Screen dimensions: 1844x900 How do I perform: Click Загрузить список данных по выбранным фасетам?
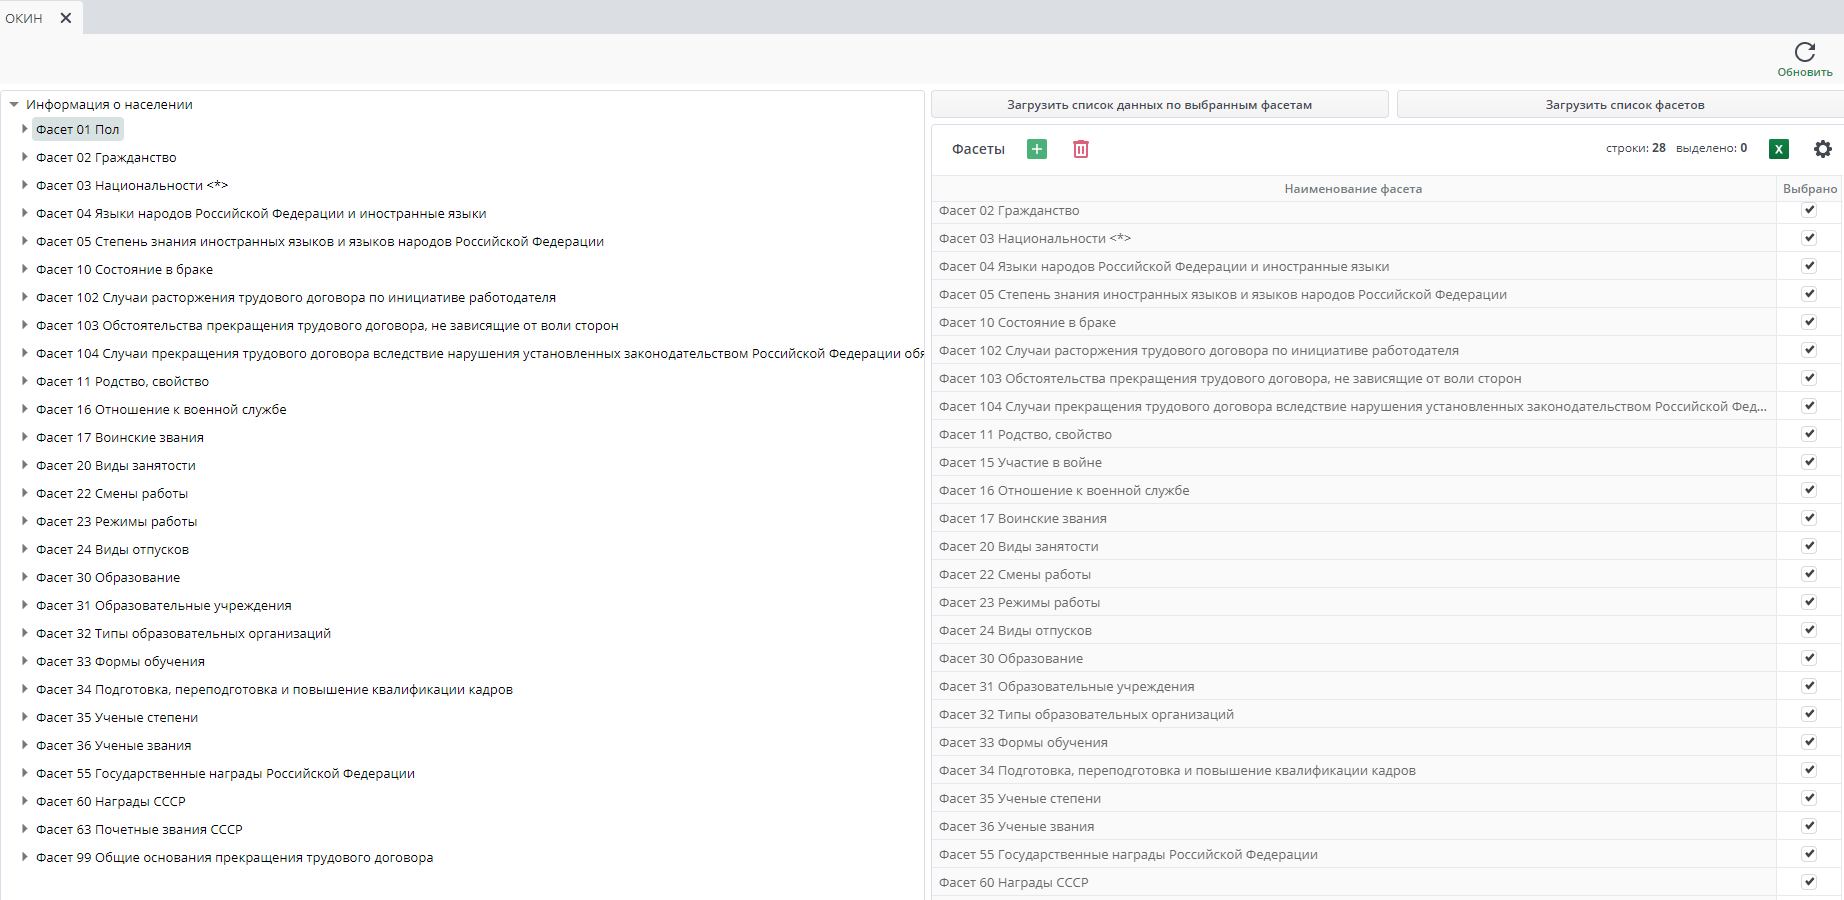[x=1159, y=104]
